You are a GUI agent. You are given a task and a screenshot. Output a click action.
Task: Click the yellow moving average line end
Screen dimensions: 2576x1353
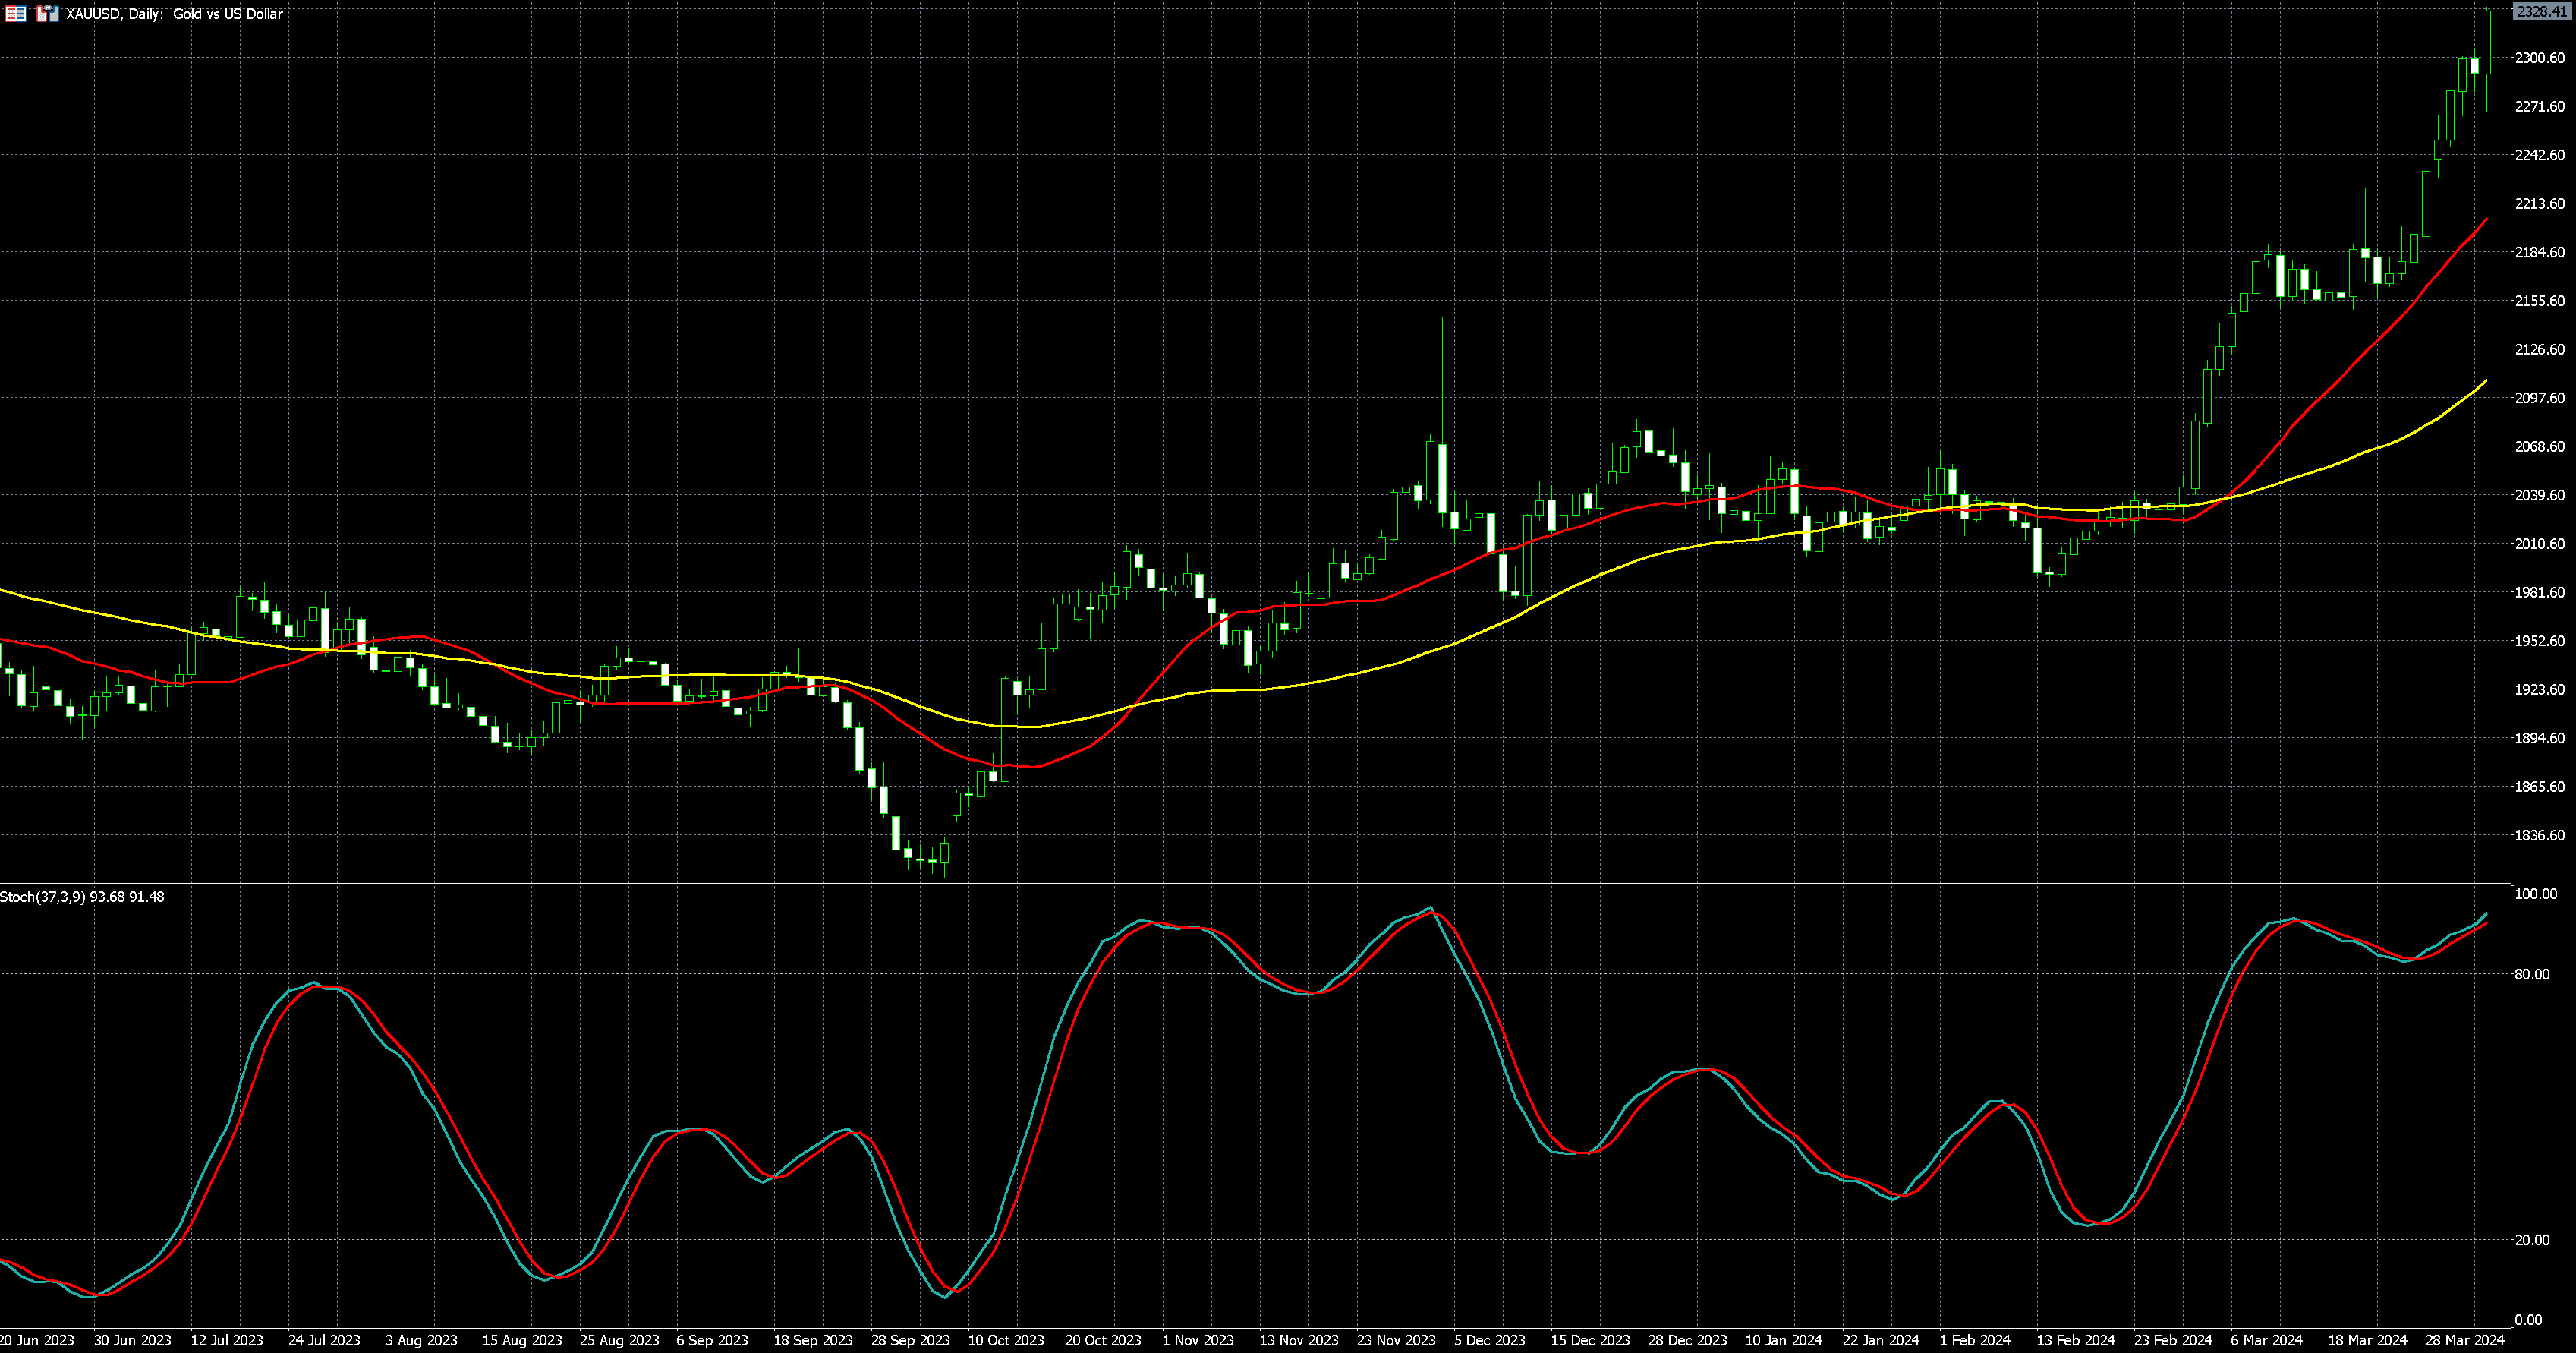(2486, 381)
